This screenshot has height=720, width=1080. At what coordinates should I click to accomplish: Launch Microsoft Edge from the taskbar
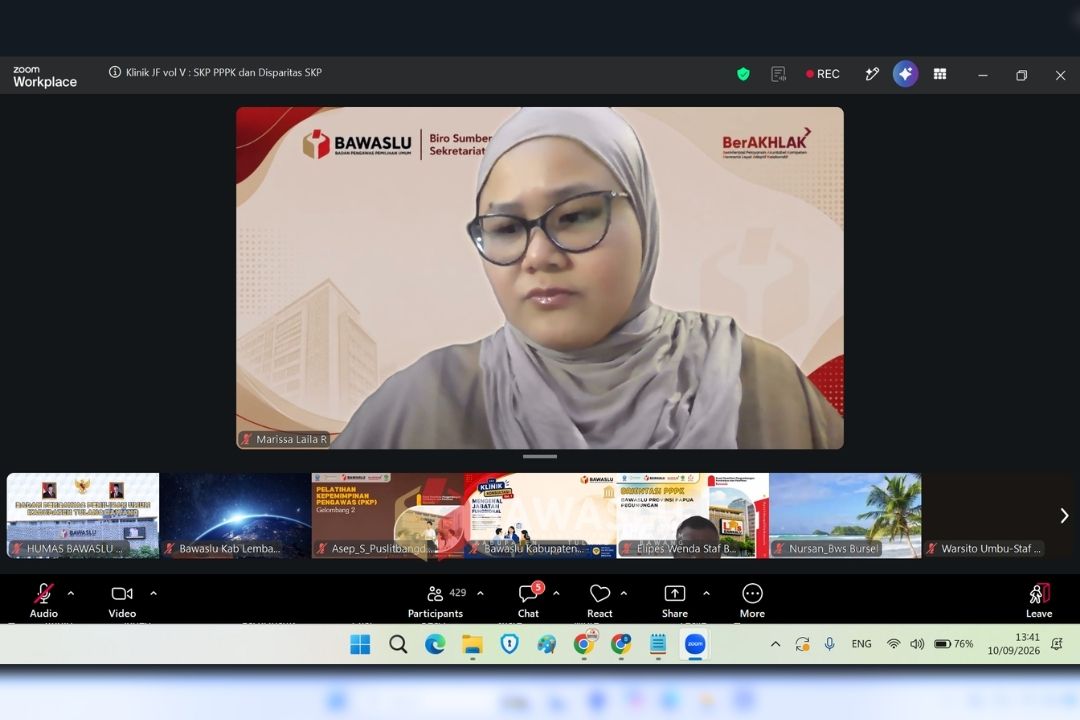click(x=435, y=644)
